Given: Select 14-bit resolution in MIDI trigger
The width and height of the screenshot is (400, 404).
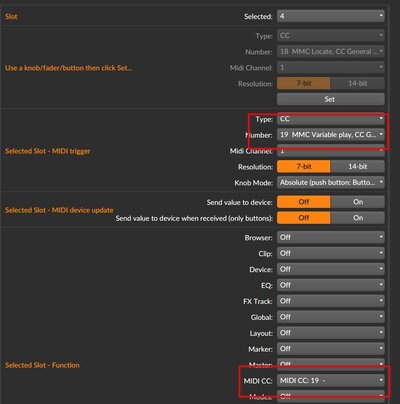Looking at the screenshot, I should point(358,166).
